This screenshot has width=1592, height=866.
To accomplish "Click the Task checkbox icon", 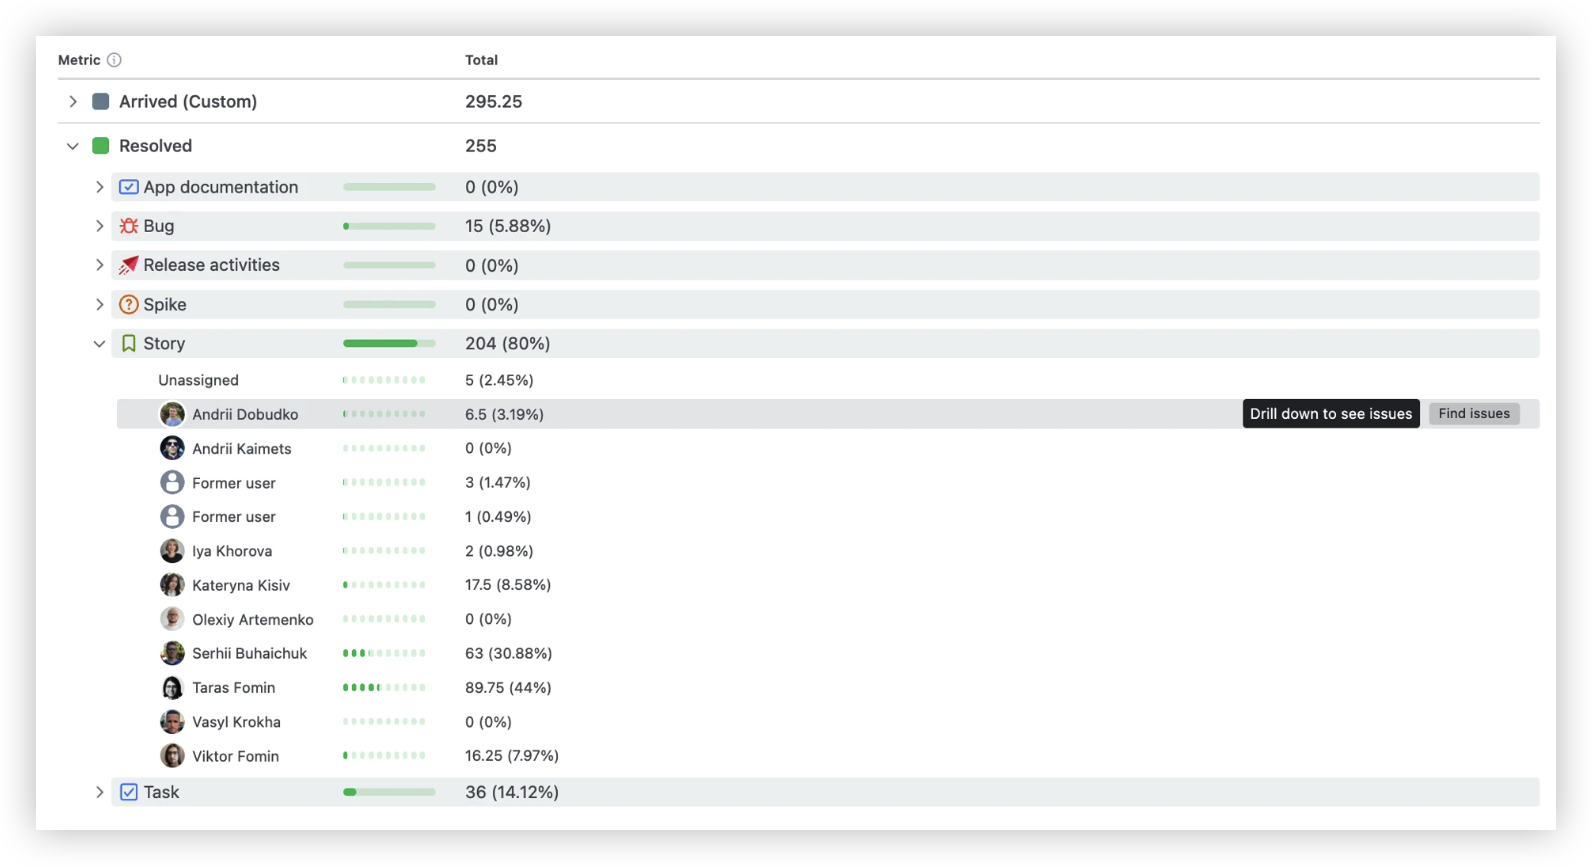I will pyautogui.click(x=129, y=792).
